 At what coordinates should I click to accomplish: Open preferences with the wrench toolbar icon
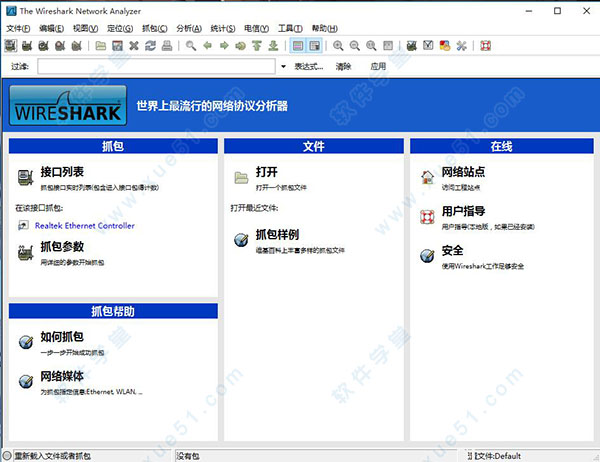click(461, 46)
